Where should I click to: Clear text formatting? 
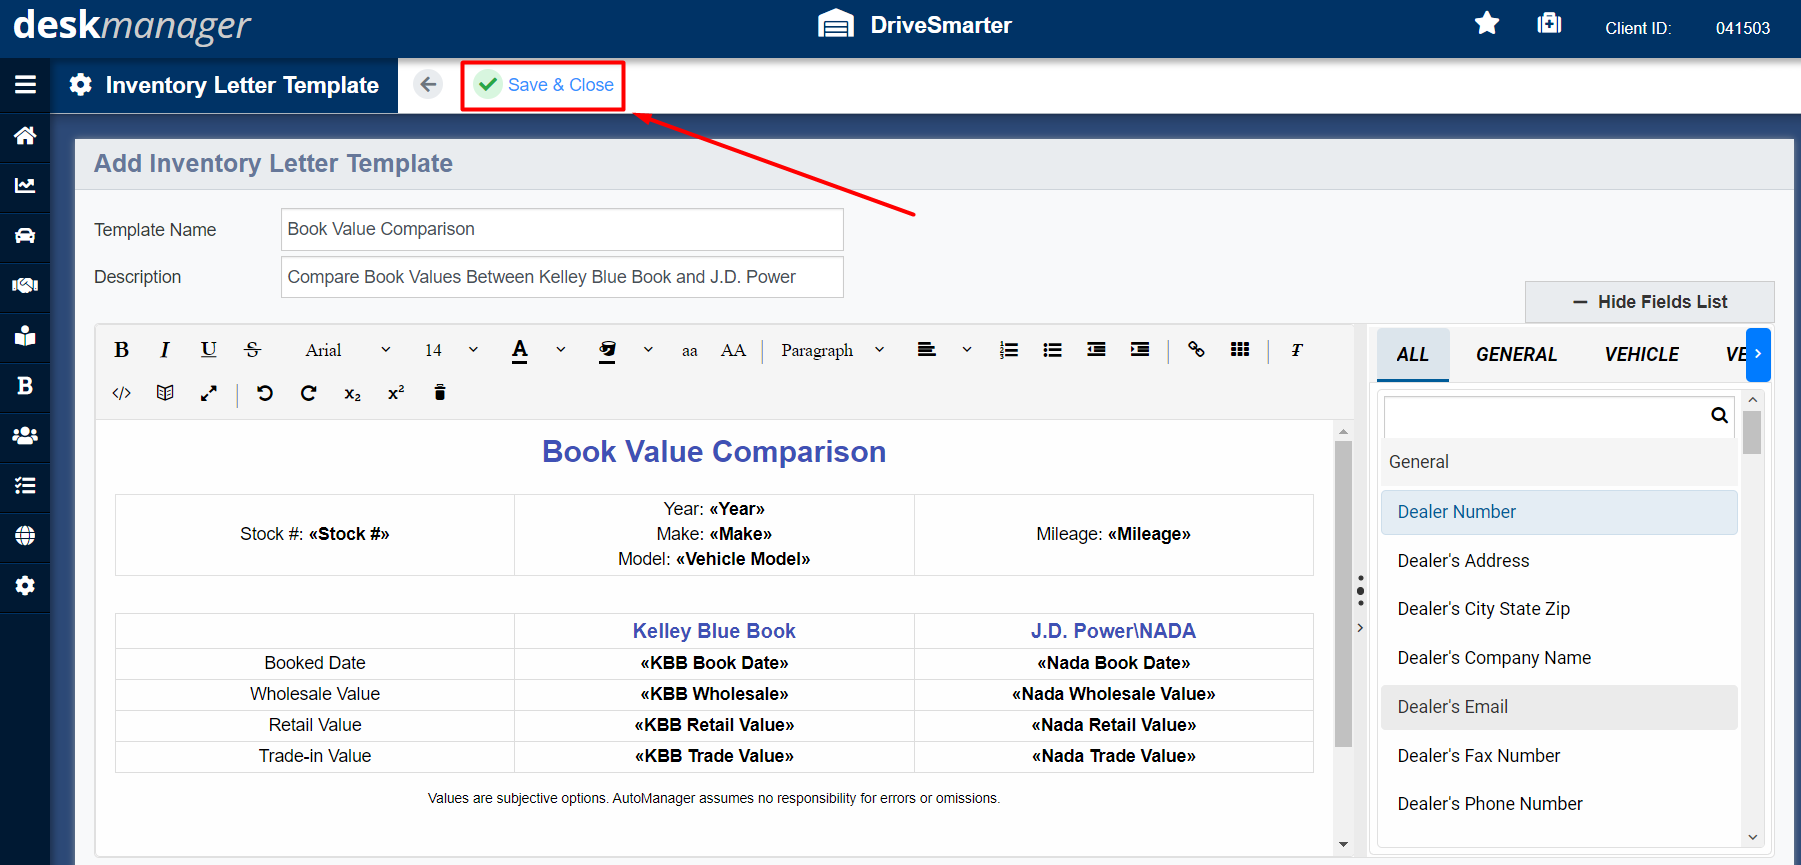(1296, 350)
